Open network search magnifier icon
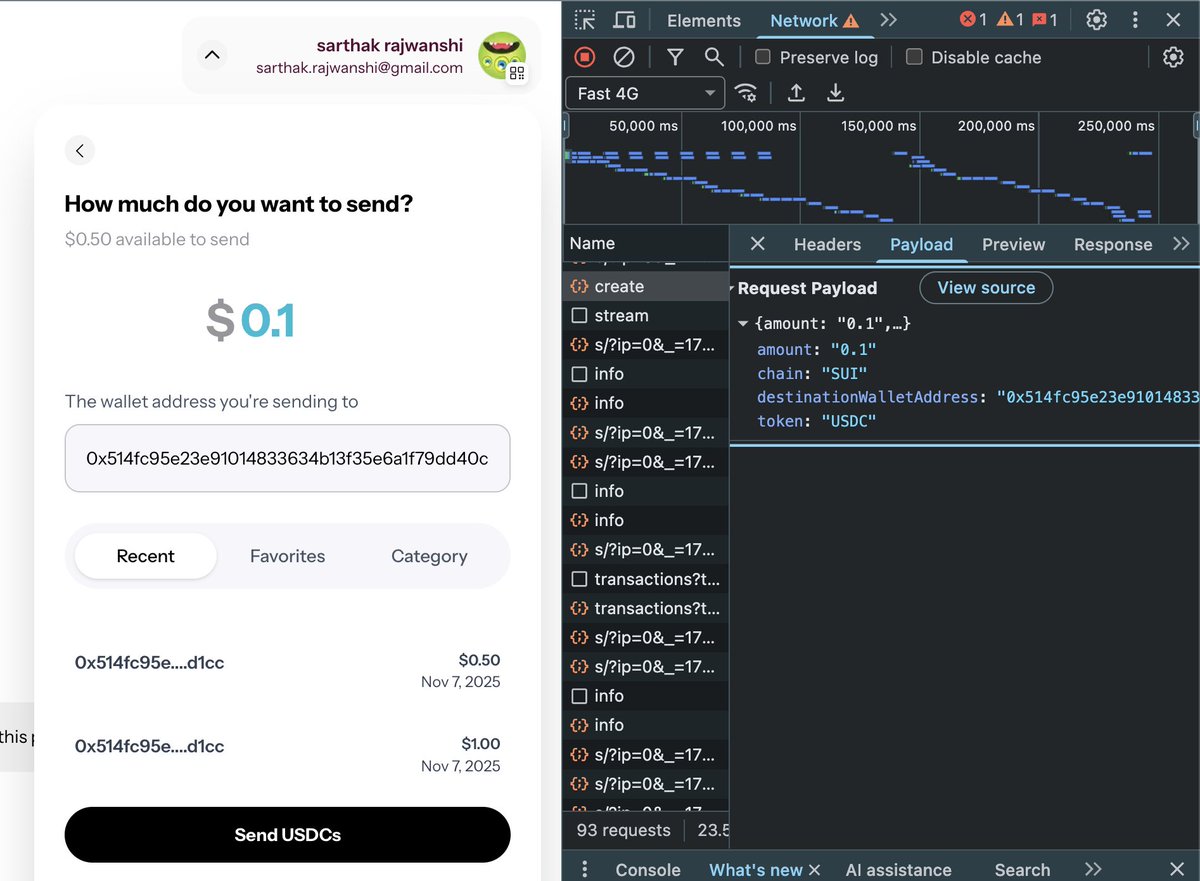The width and height of the screenshot is (1200, 881). point(714,57)
